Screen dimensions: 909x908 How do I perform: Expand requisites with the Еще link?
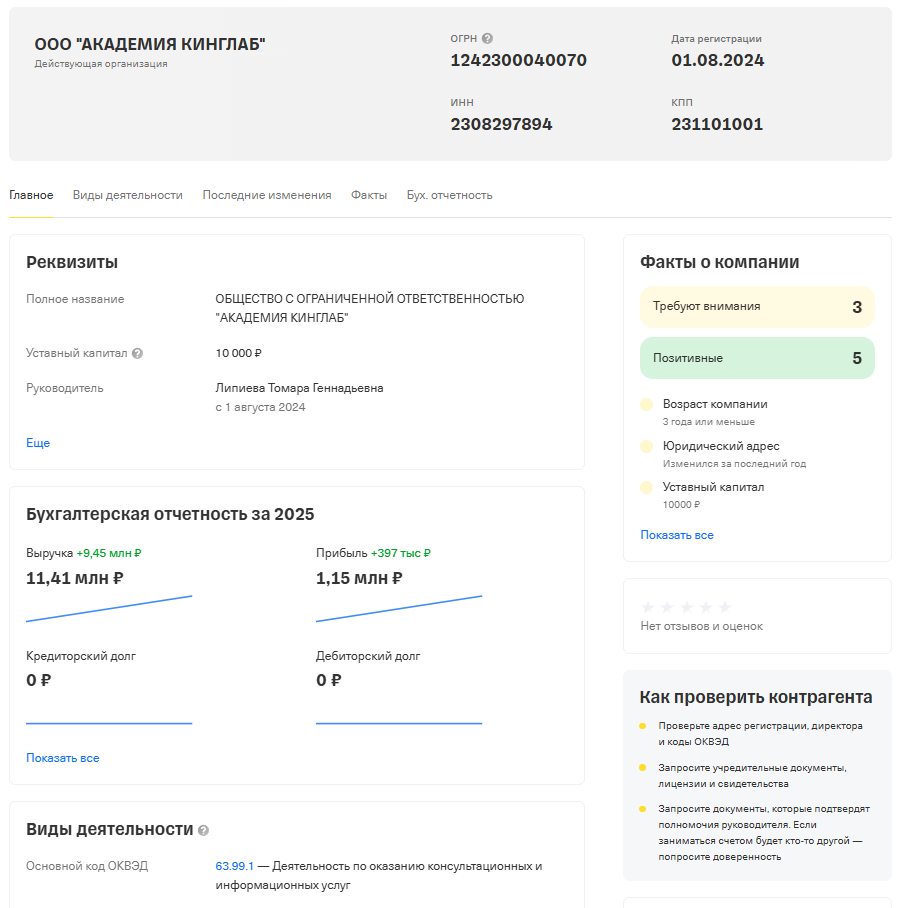click(38, 443)
